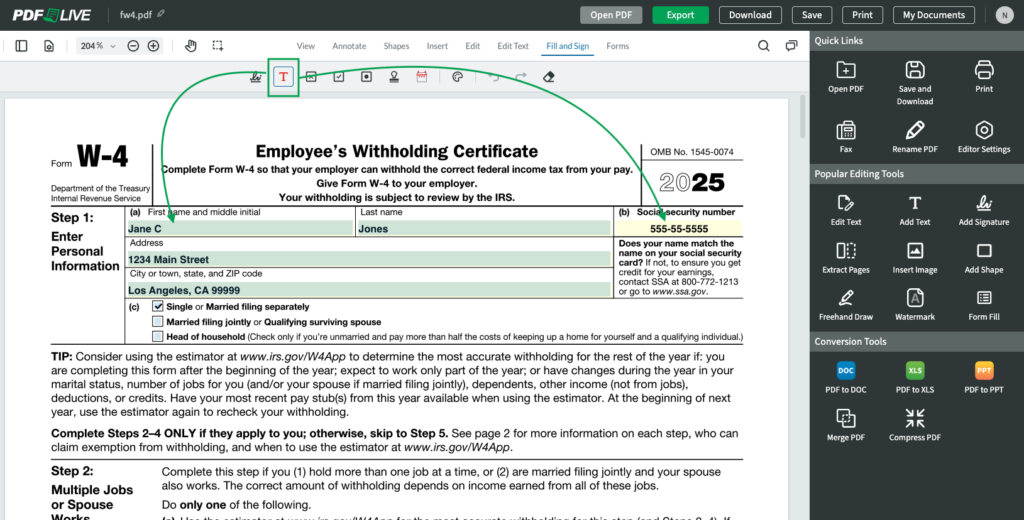This screenshot has width=1024, height=520.
Task: Select the check mark stamp tool
Action: pyautogui.click(x=338, y=77)
